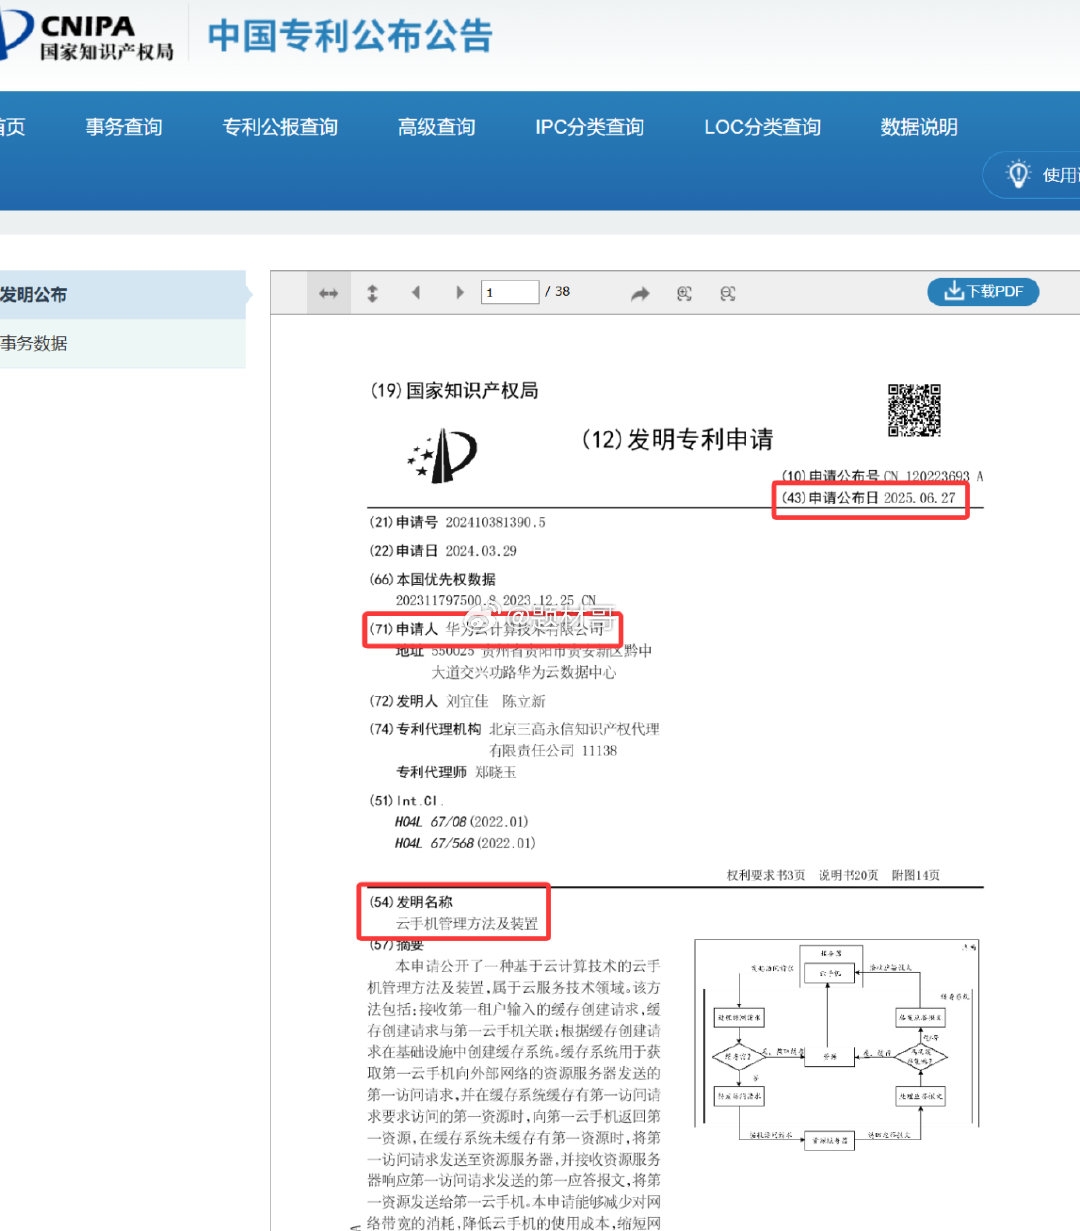Viewport: 1080px width, 1231px height.
Task: Click the zoom out magnifier icon
Action: click(728, 293)
